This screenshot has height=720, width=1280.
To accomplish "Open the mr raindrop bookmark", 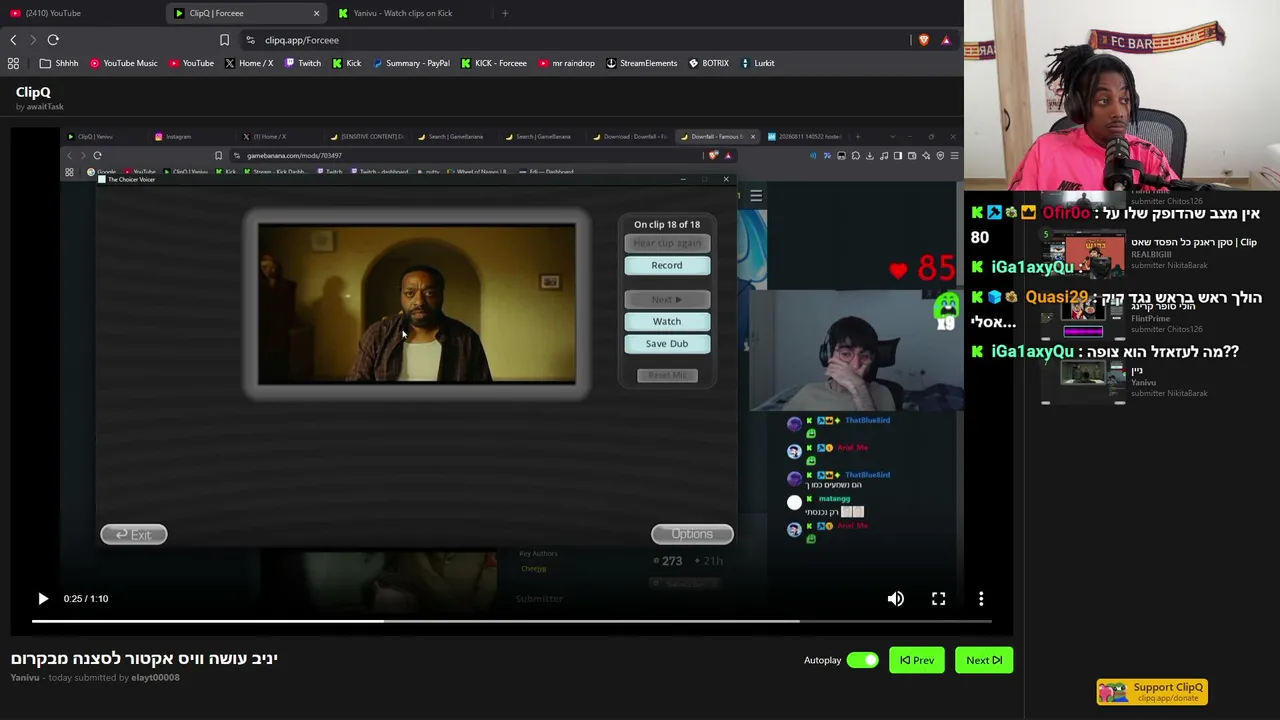I will 566,63.
